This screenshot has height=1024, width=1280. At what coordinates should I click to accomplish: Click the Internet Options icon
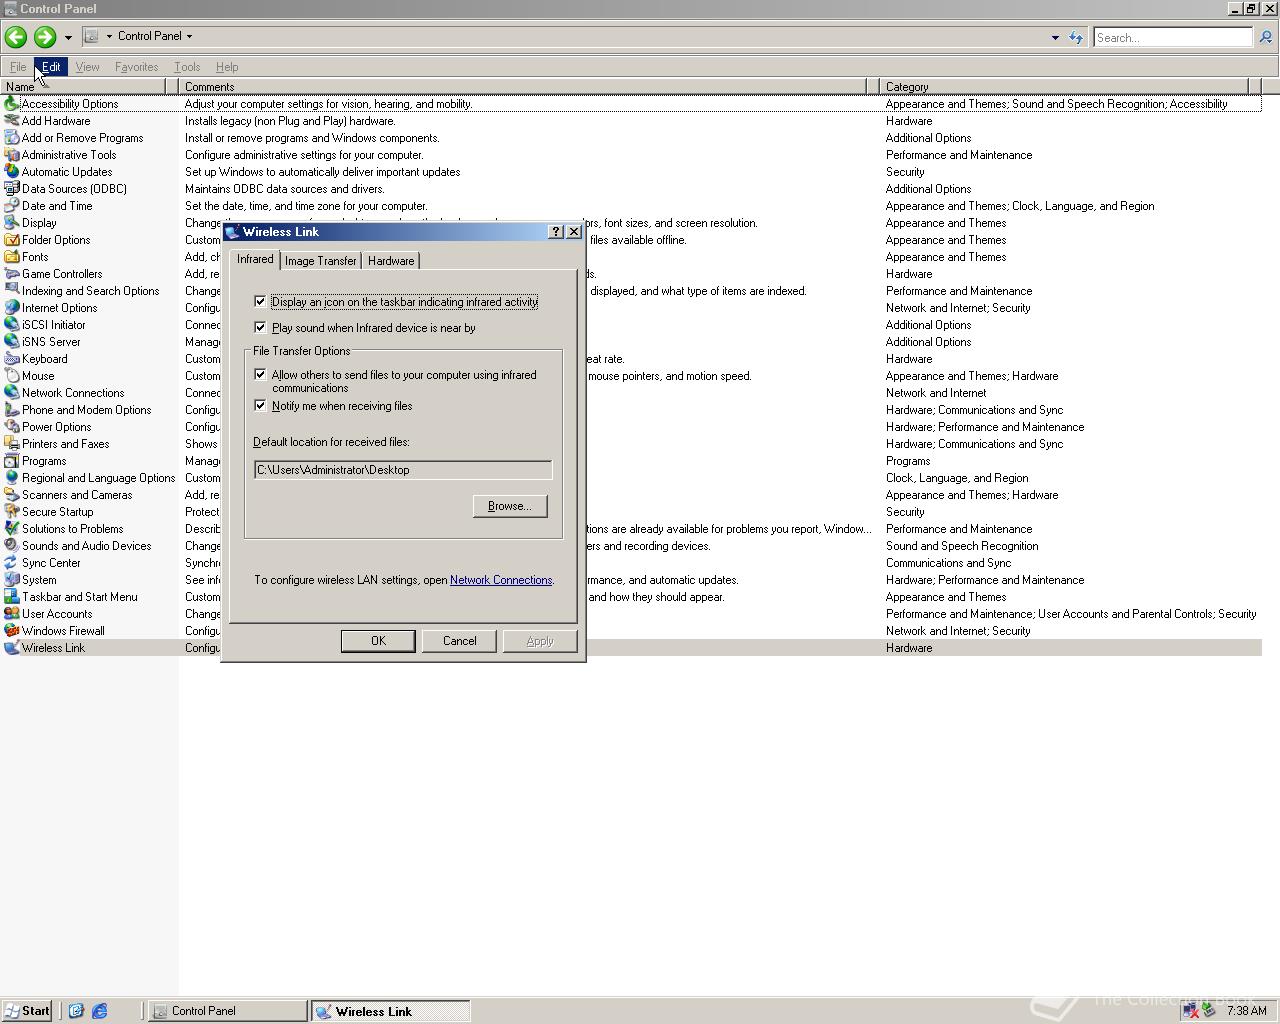pos(12,308)
